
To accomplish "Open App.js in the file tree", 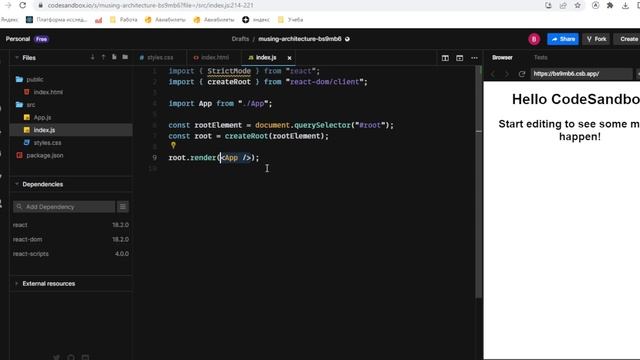I will (x=42, y=118).
